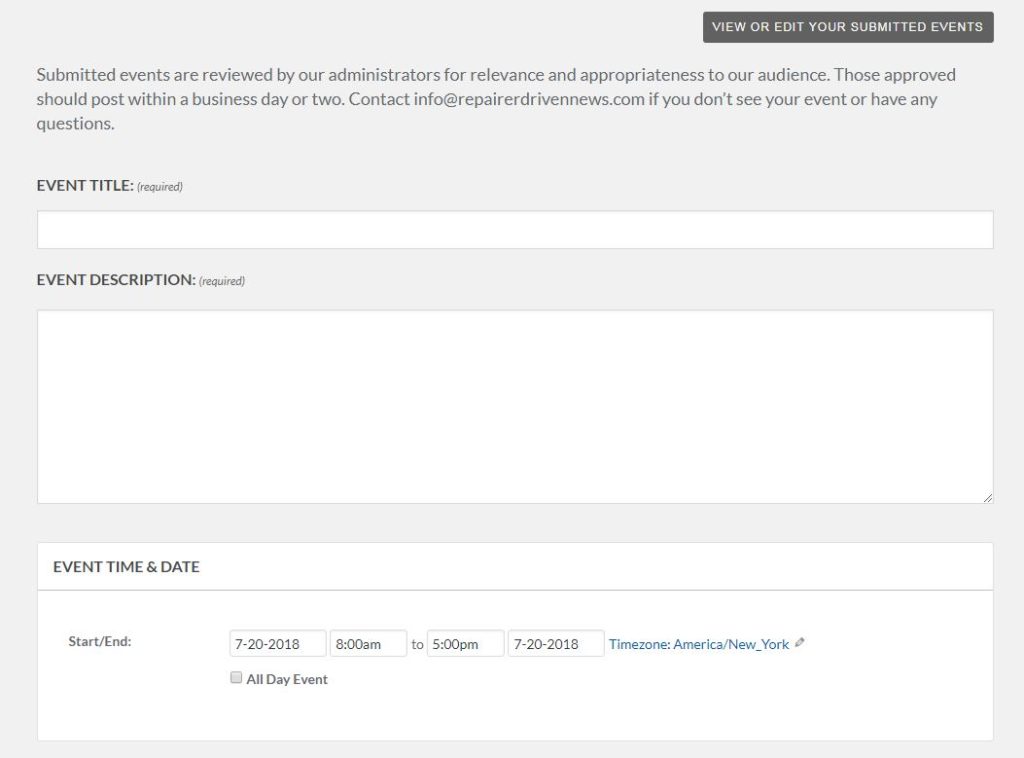Select the 8:00am start time field
Screen dimensions: 1024x758
(x=368, y=644)
